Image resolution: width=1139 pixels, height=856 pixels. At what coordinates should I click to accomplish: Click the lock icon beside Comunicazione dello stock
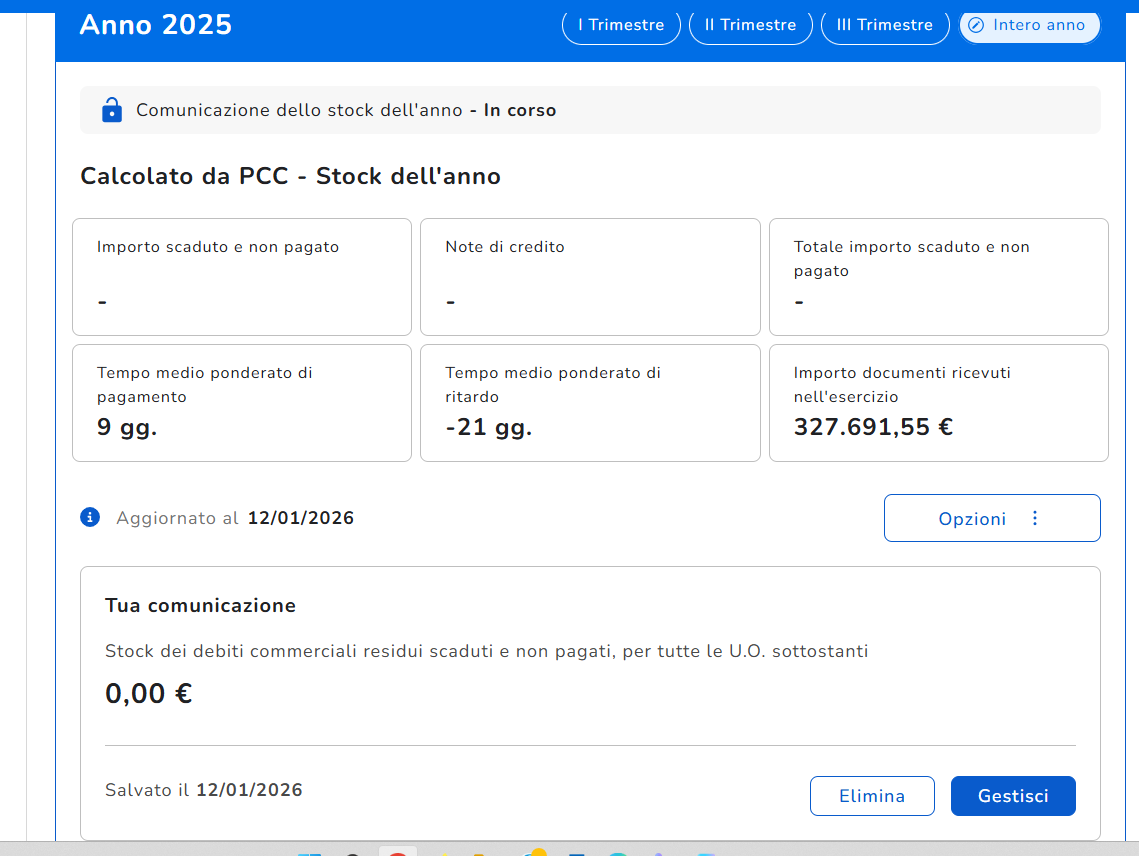point(112,110)
